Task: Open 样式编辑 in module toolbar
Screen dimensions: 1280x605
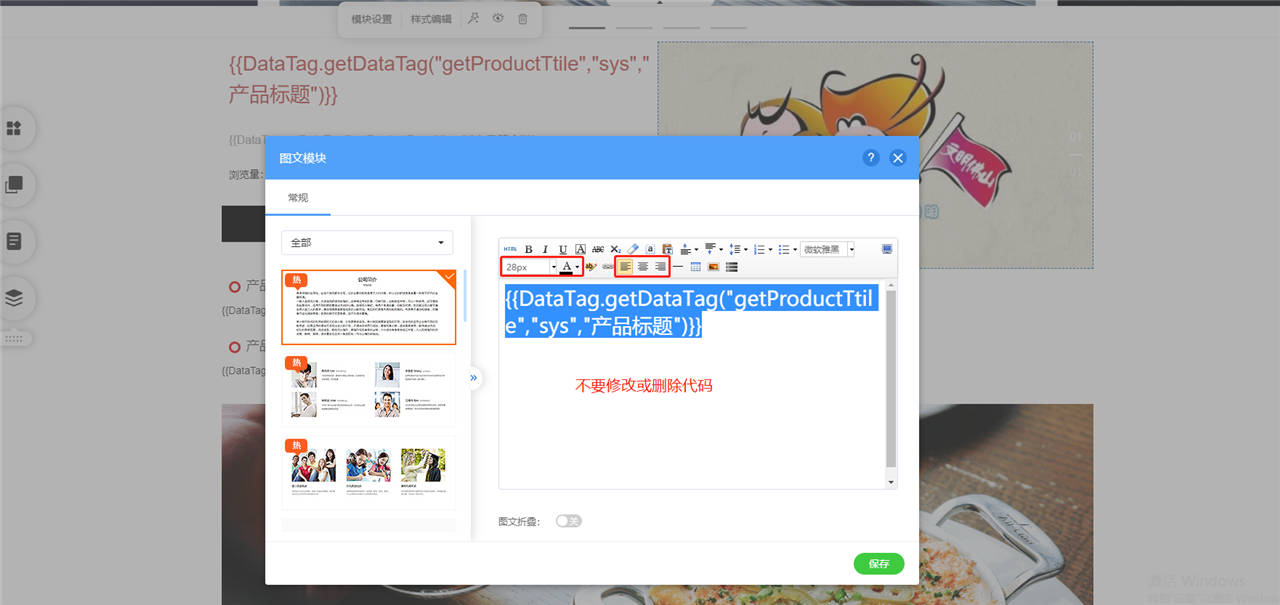Action: click(x=431, y=19)
